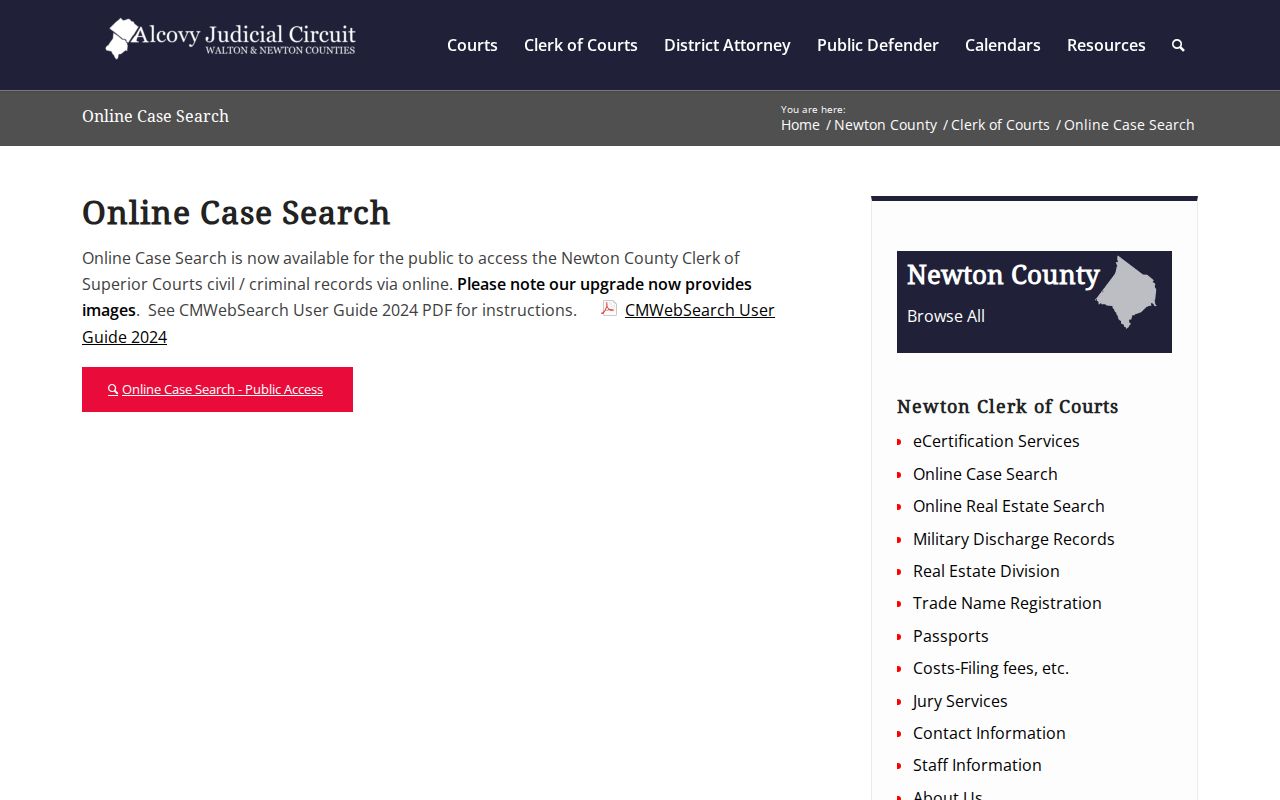Go to Home in the breadcrumb

pos(800,125)
